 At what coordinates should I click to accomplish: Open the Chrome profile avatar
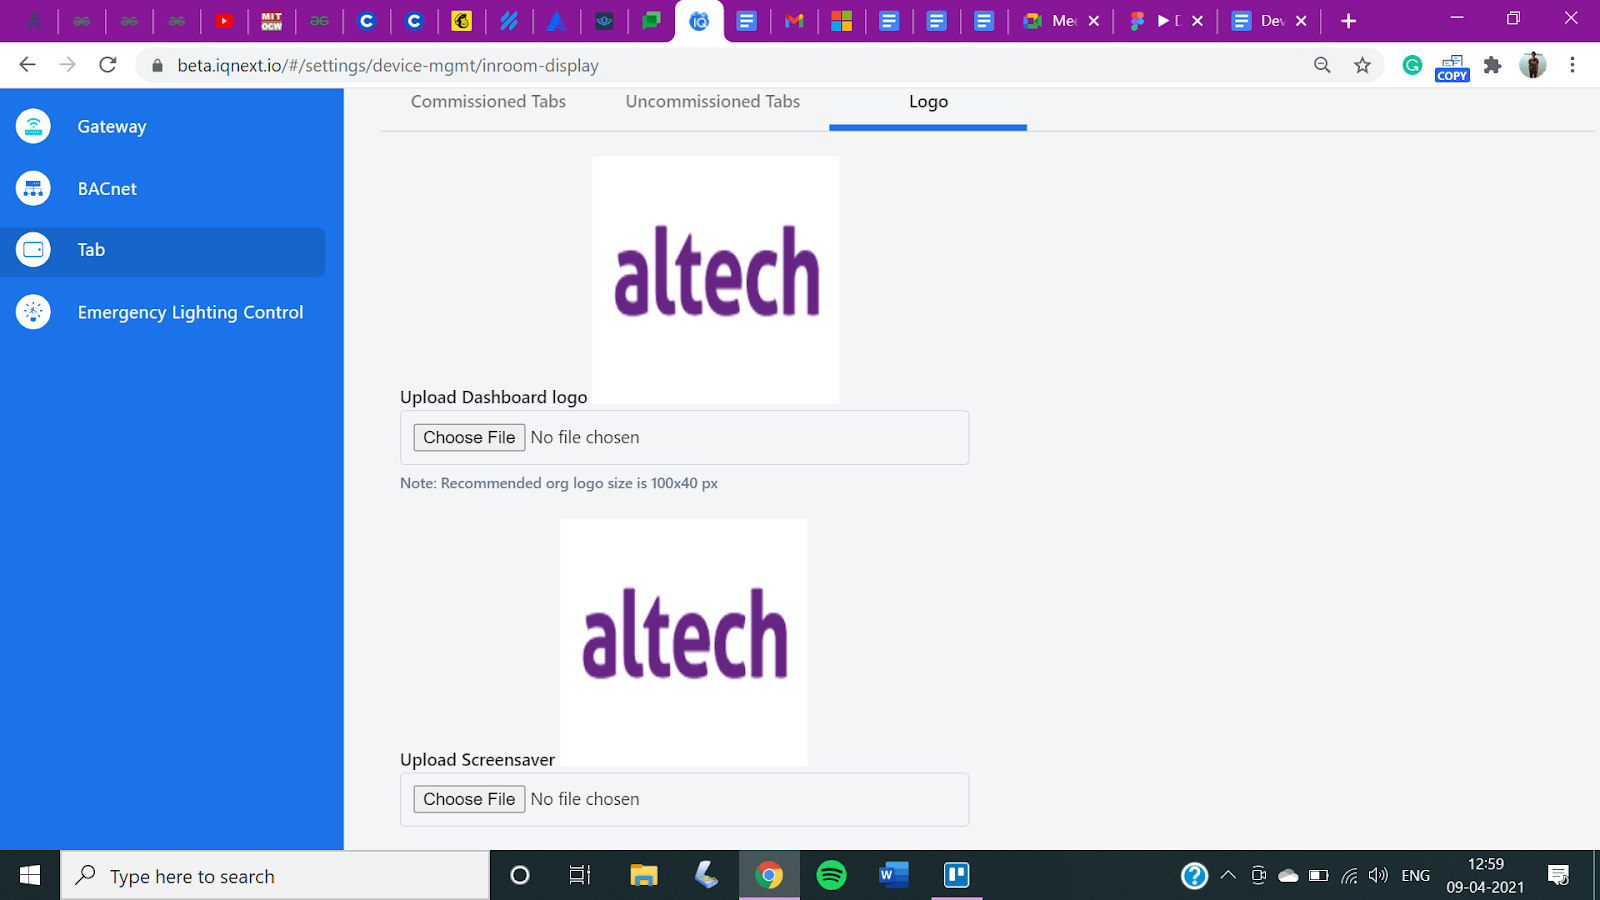(1532, 65)
